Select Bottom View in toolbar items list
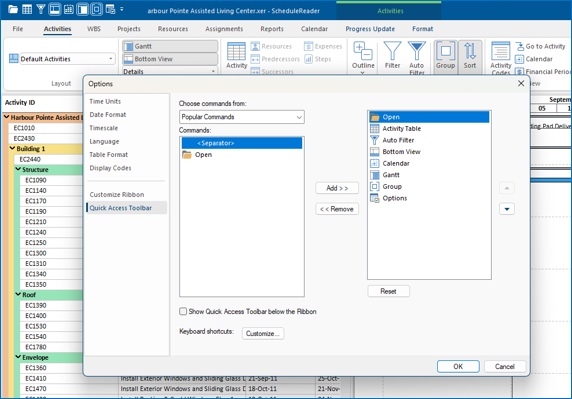This screenshot has width=572, height=399. click(x=429, y=152)
